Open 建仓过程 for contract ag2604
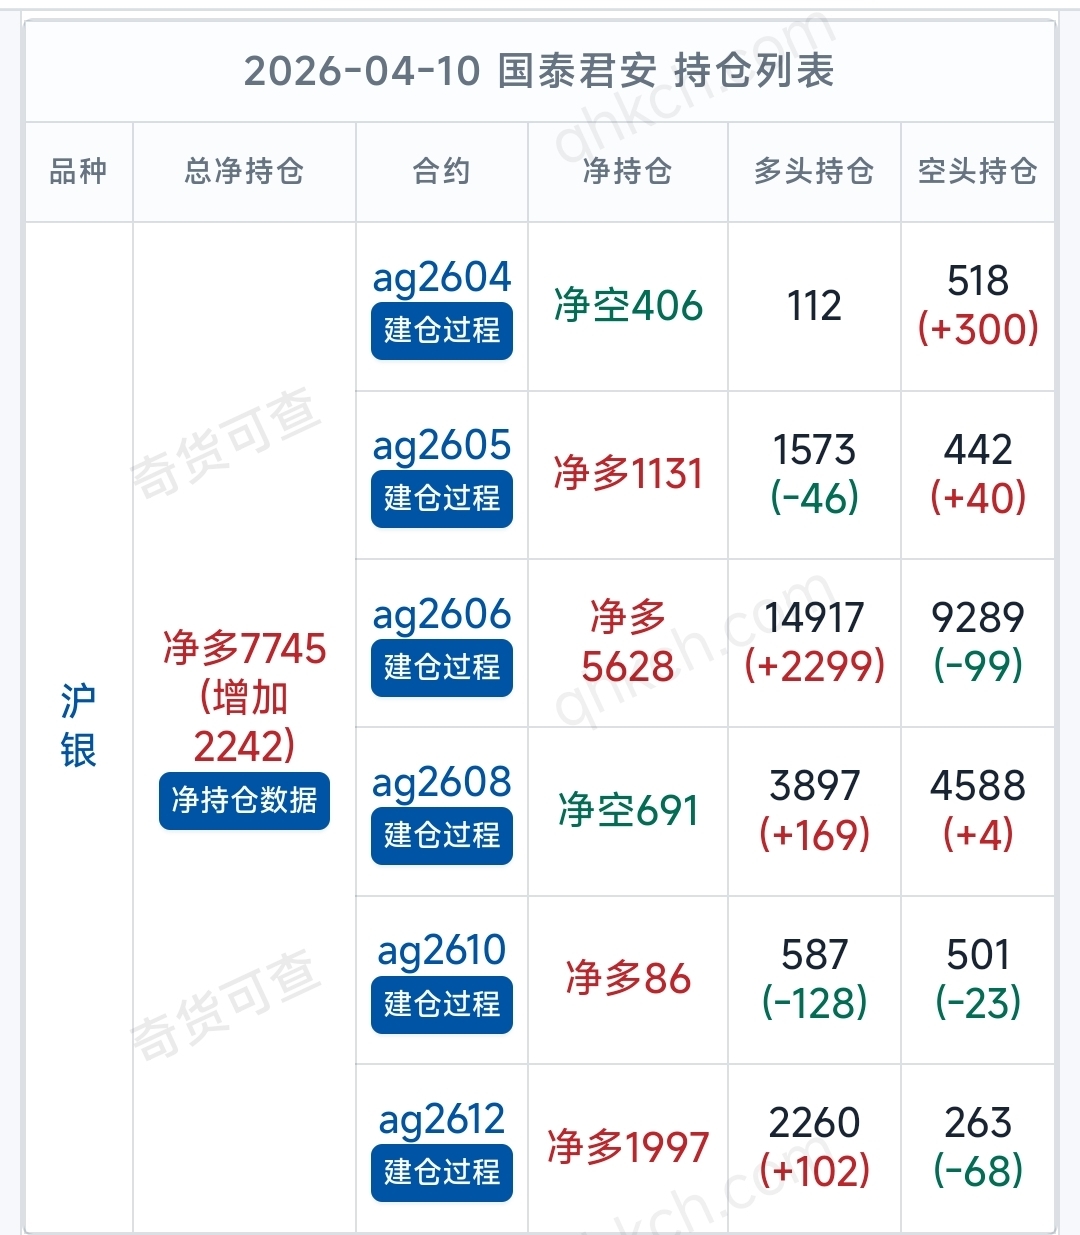1080x1235 pixels. (x=441, y=330)
